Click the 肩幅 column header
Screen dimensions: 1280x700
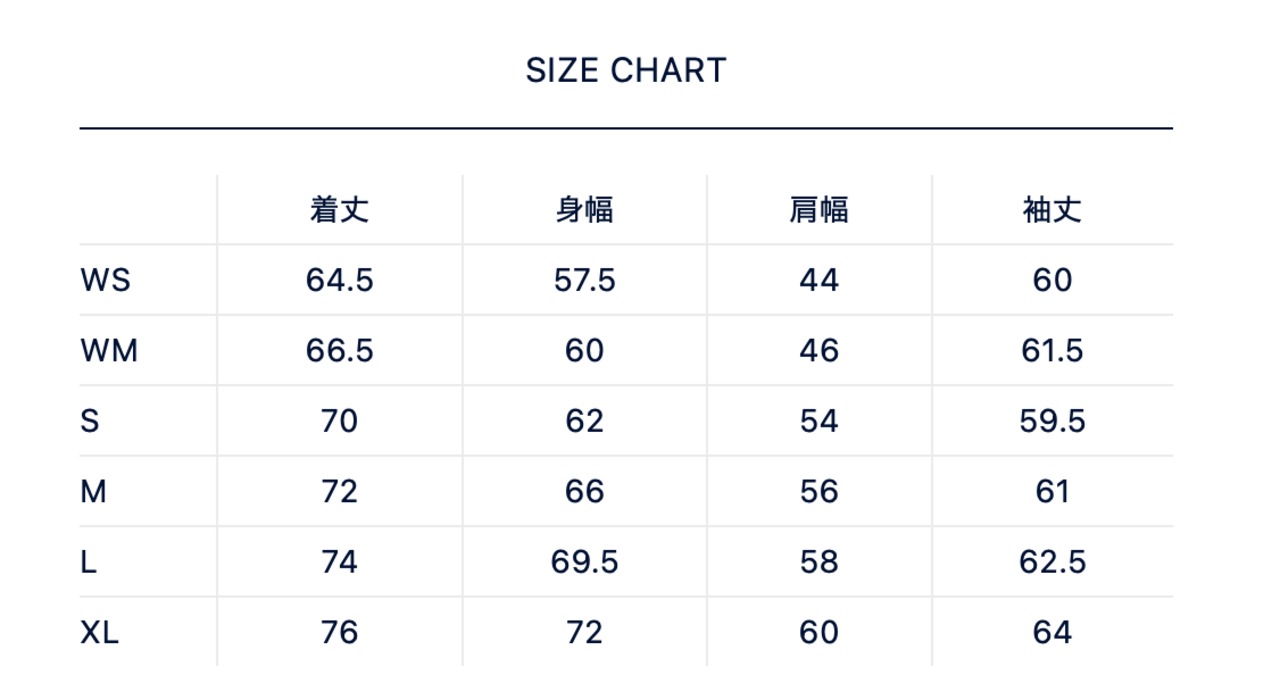coord(818,210)
